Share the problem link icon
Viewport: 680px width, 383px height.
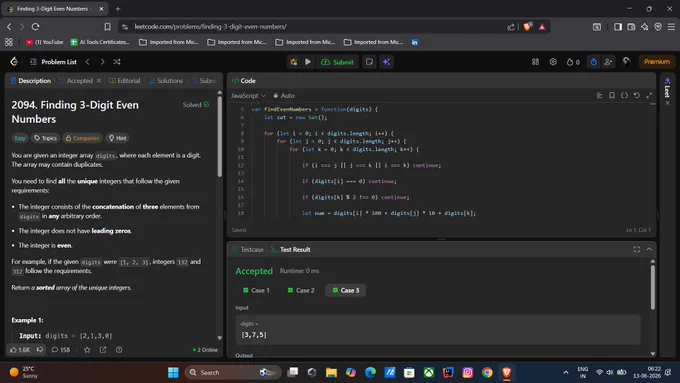(x=103, y=350)
